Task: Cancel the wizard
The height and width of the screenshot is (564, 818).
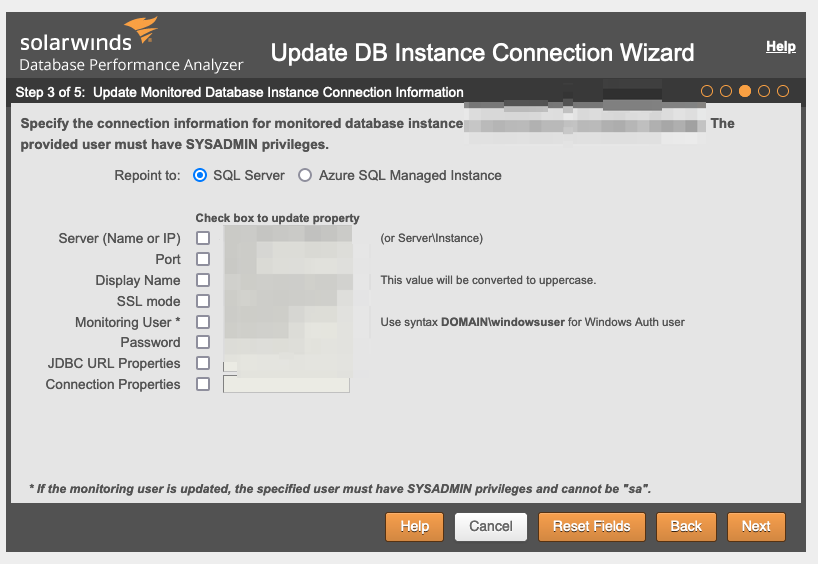Action: pos(491,526)
